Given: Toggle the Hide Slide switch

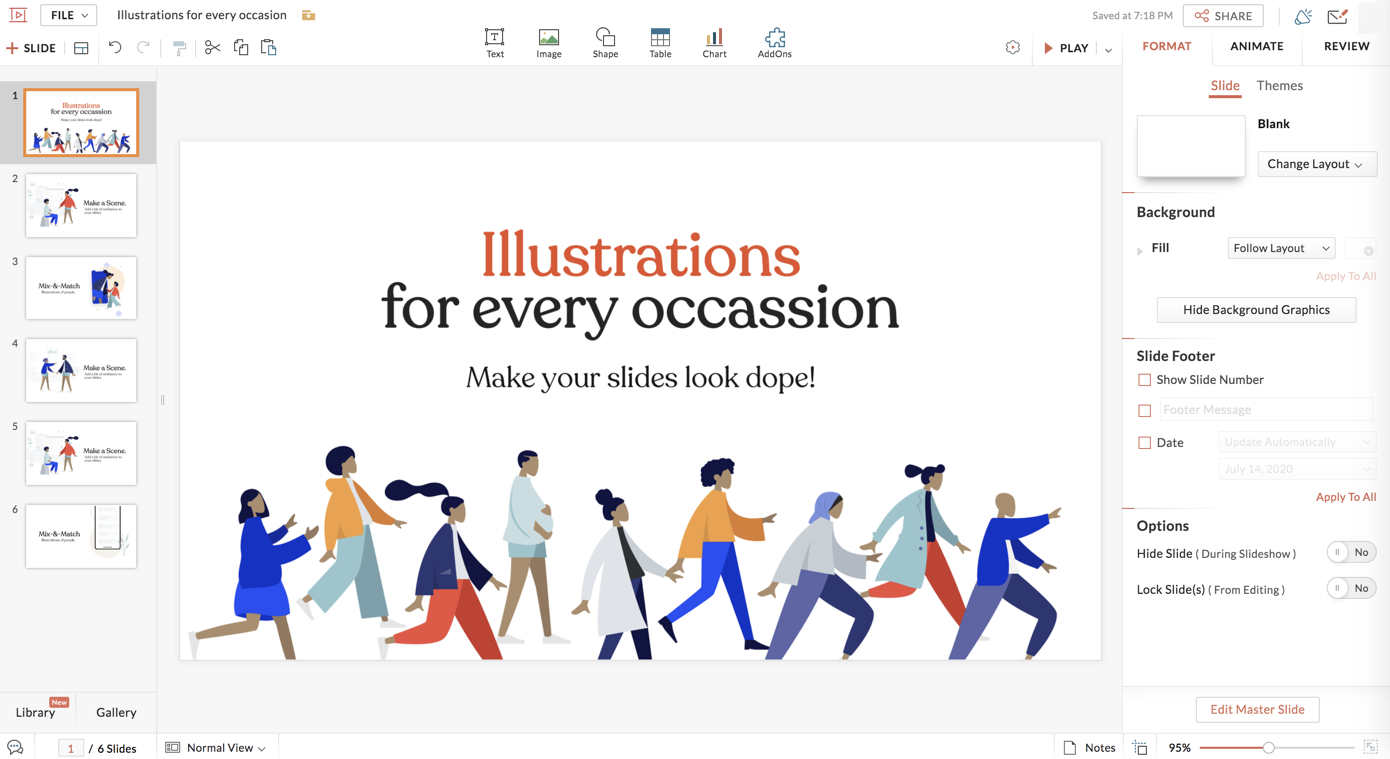Looking at the screenshot, I should pyautogui.click(x=1351, y=553).
